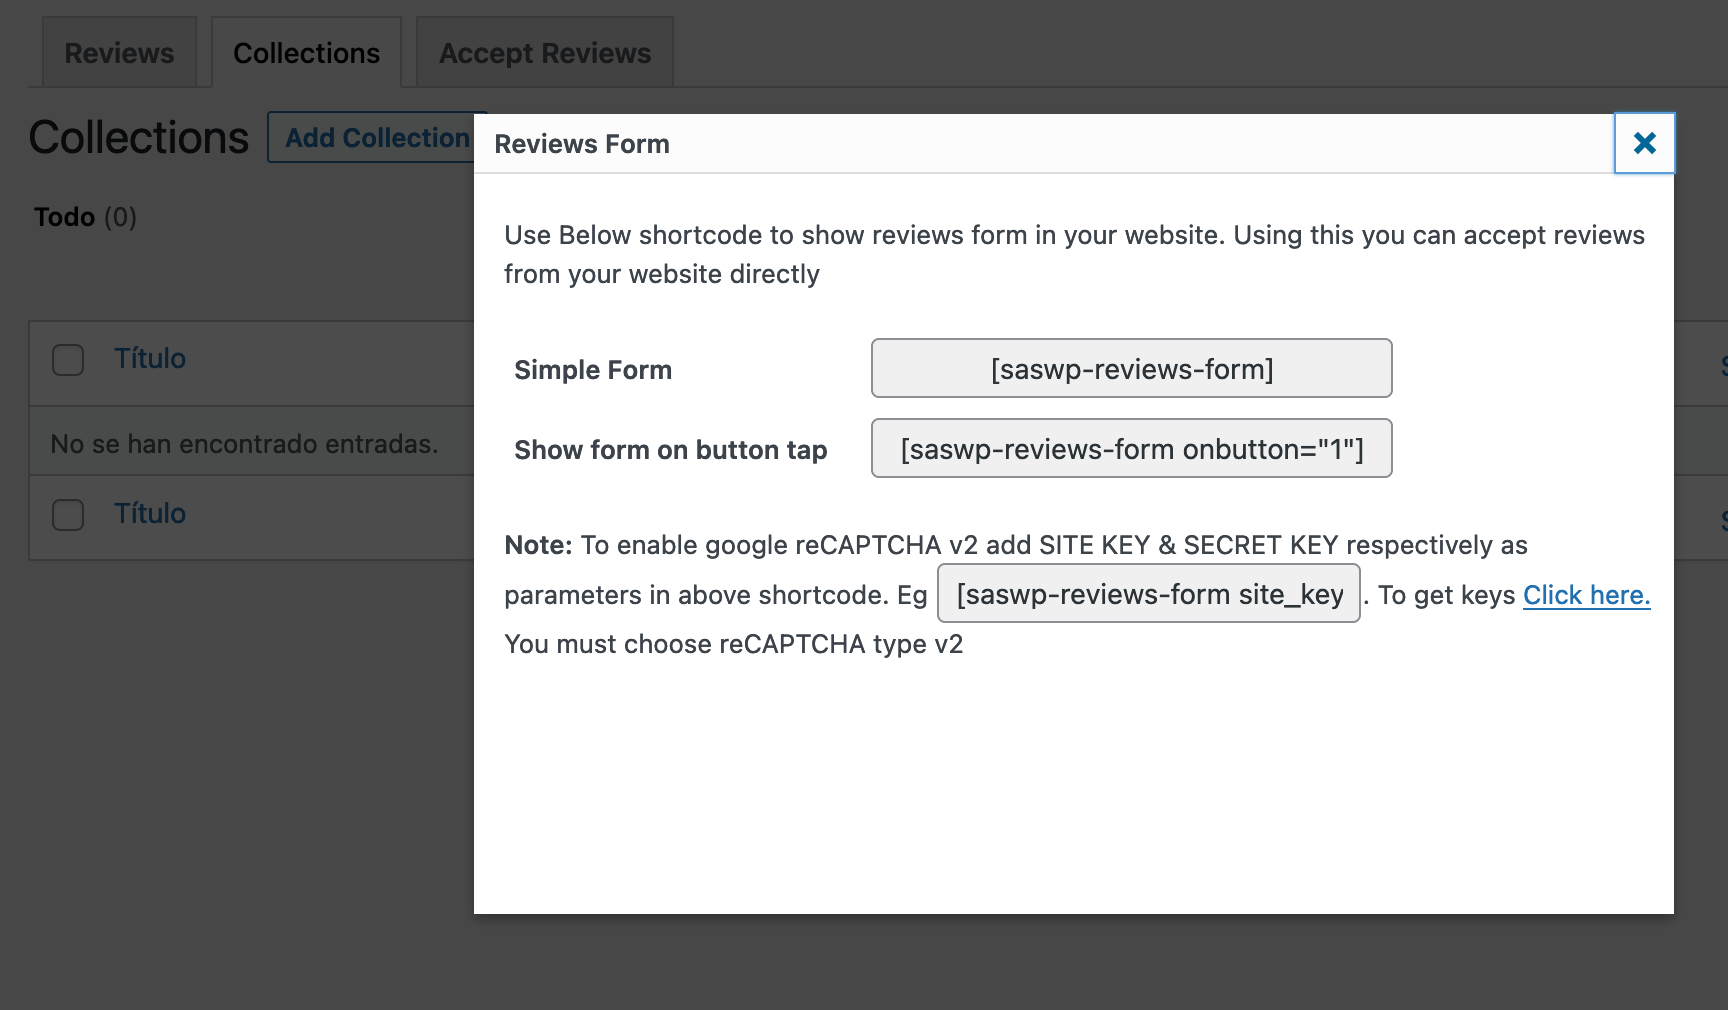The width and height of the screenshot is (1728, 1010).
Task: Sort by the footer Título column link
Action: coord(150,513)
